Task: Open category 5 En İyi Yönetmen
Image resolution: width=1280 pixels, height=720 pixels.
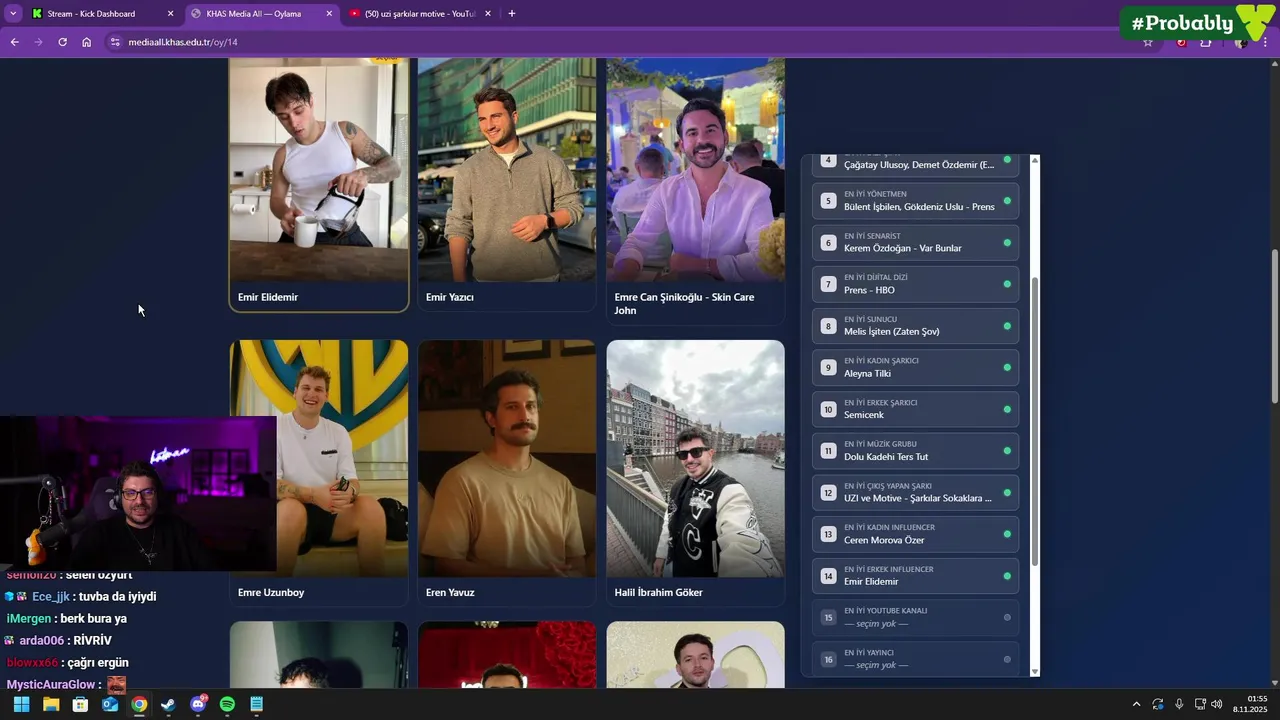Action: coord(915,200)
